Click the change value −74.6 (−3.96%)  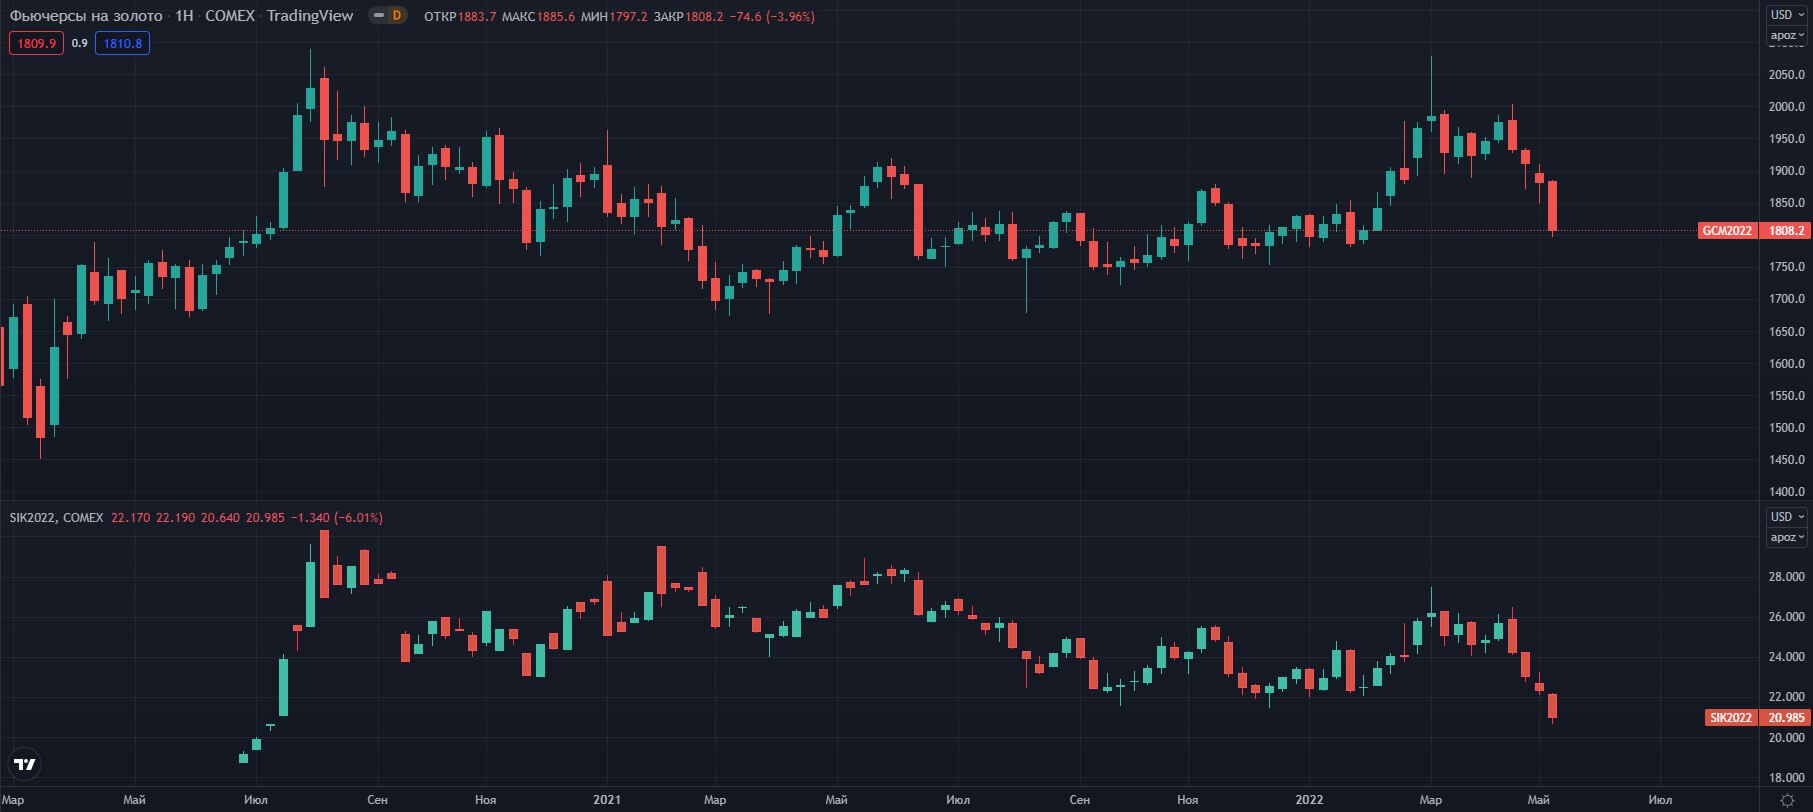click(771, 17)
